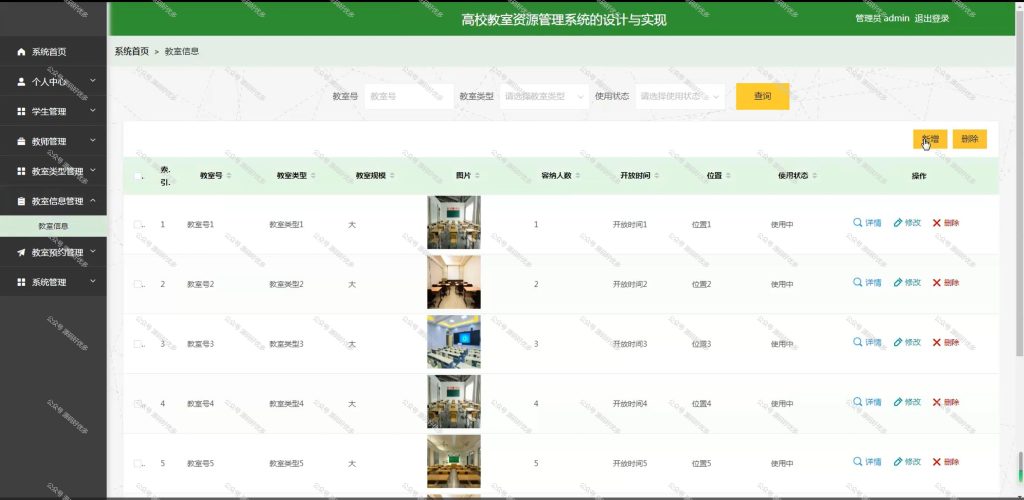Collapse 教室信息管理 submenu chevron
1024x500 pixels.
[93, 201]
